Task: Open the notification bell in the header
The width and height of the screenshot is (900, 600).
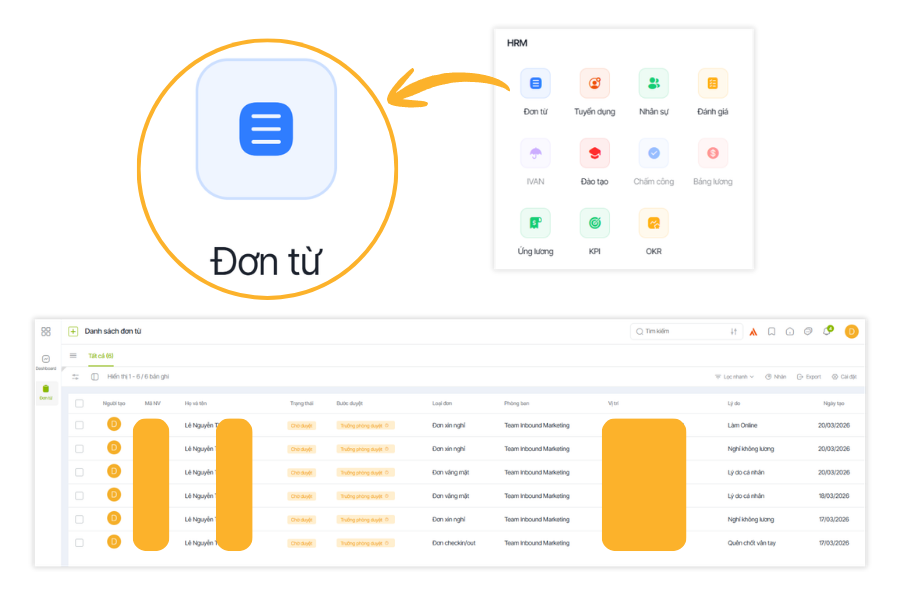Action: click(827, 332)
